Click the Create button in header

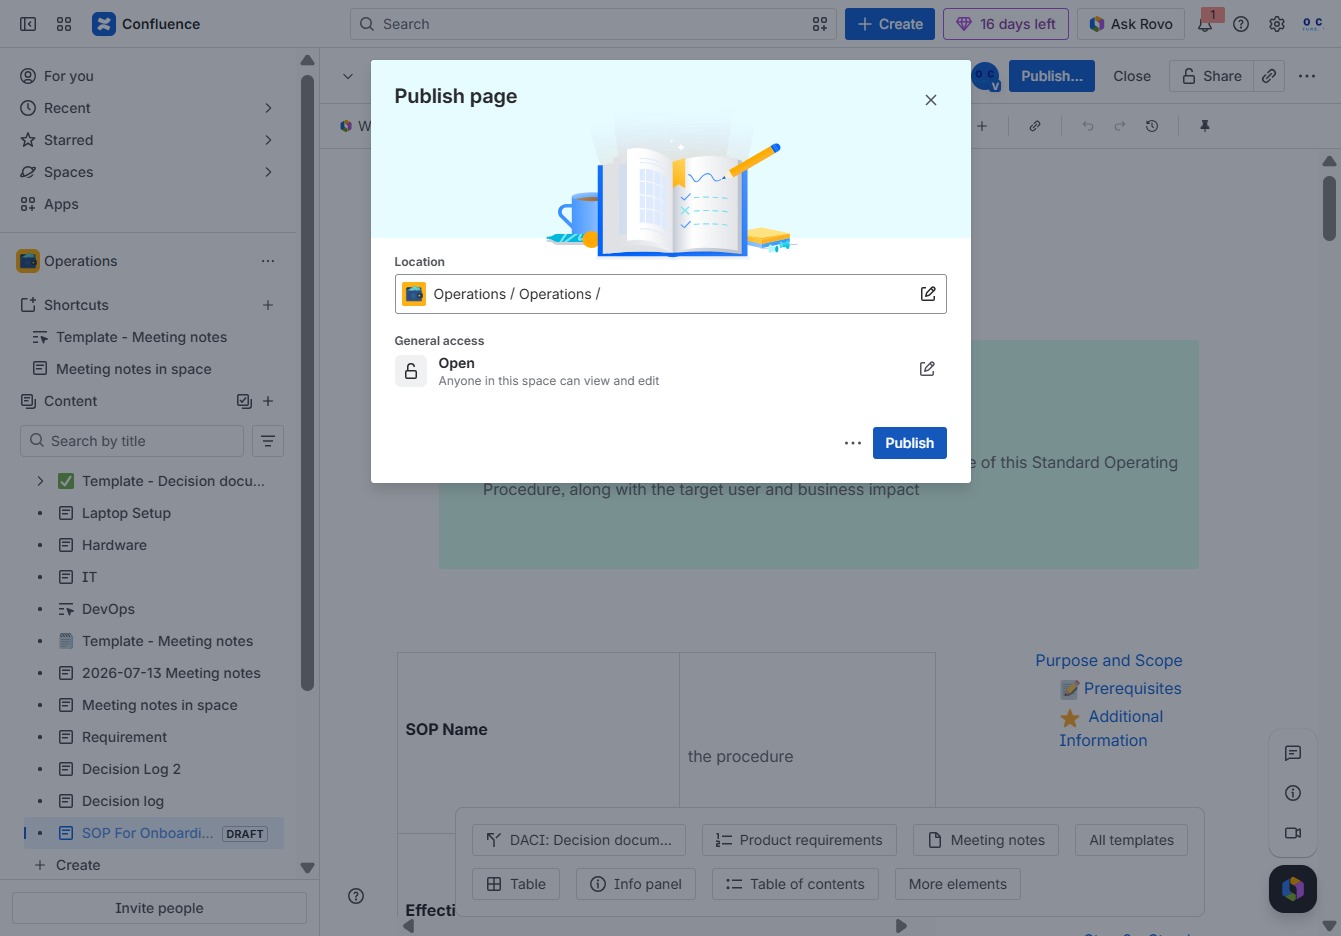coord(890,24)
